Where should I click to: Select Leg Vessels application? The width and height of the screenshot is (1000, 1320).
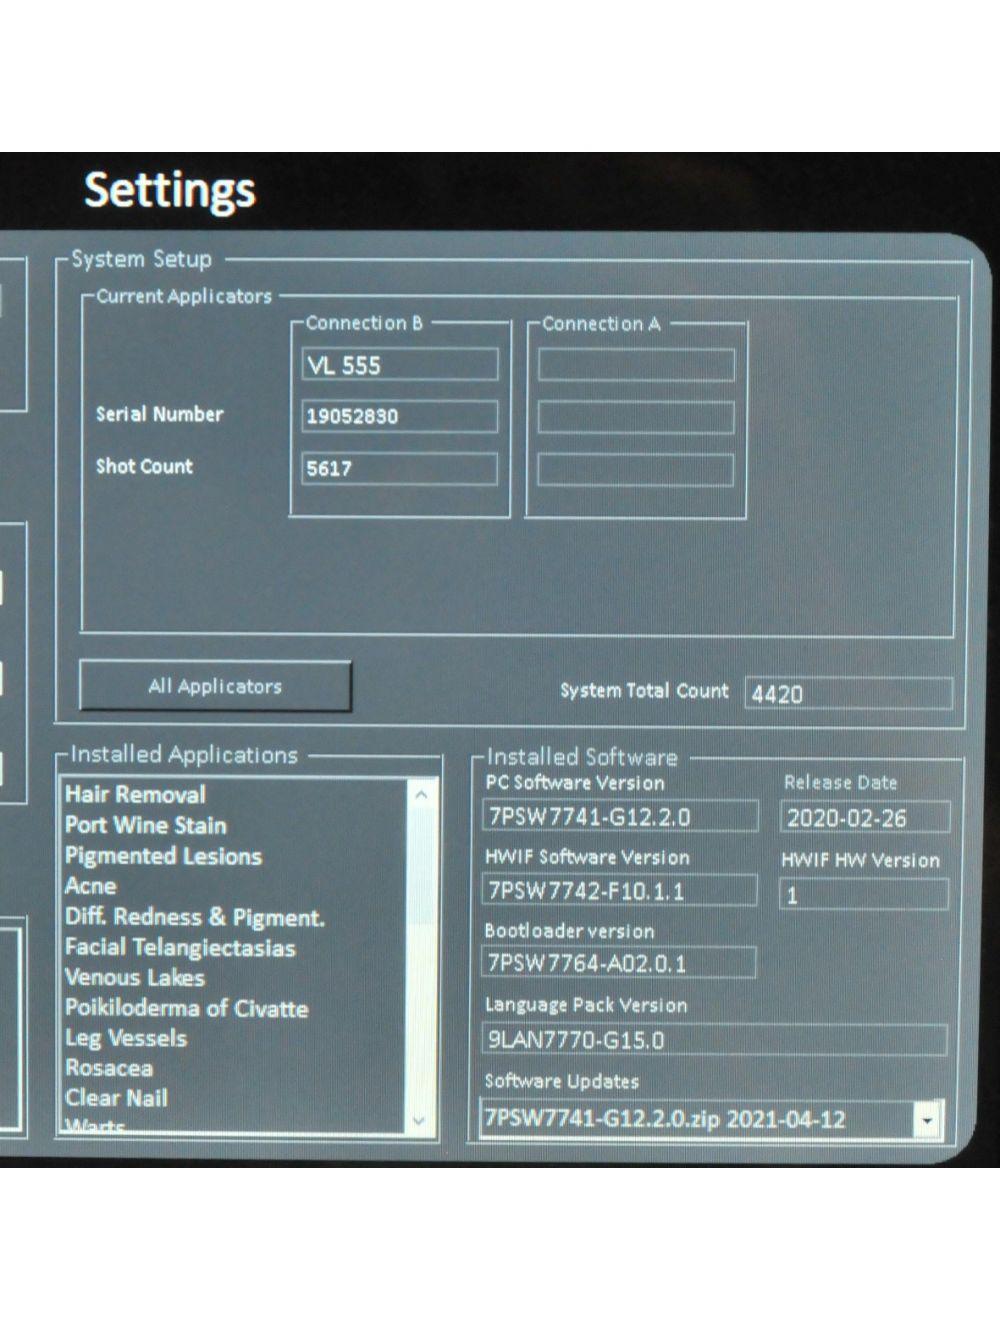[126, 1038]
